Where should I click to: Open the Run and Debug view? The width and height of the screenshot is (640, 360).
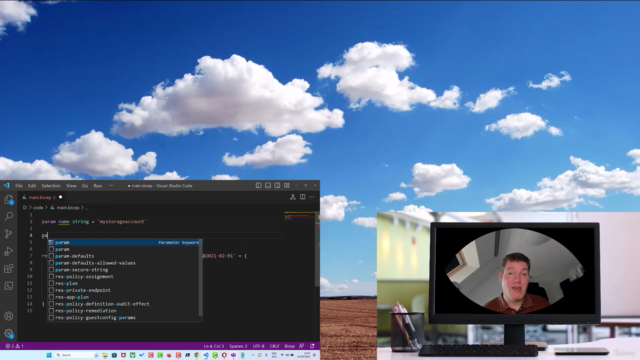[x=9, y=251]
